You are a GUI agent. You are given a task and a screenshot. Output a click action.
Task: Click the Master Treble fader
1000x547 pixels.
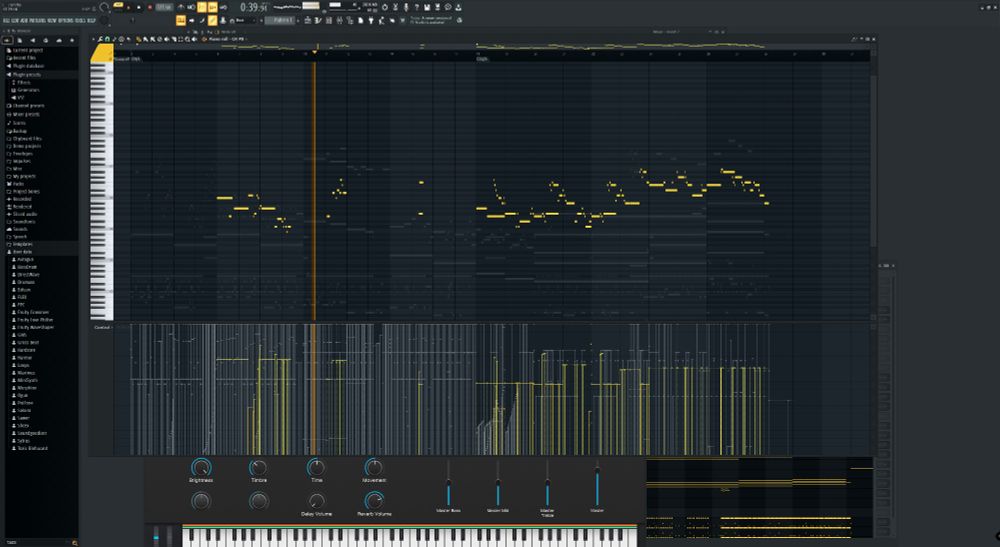coord(547,484)
